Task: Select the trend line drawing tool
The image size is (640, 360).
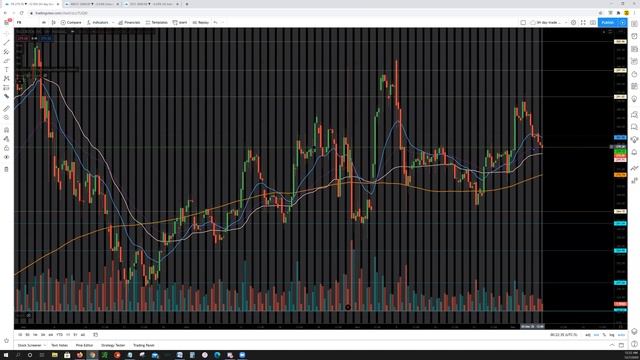Action: [x=6, y=42]
